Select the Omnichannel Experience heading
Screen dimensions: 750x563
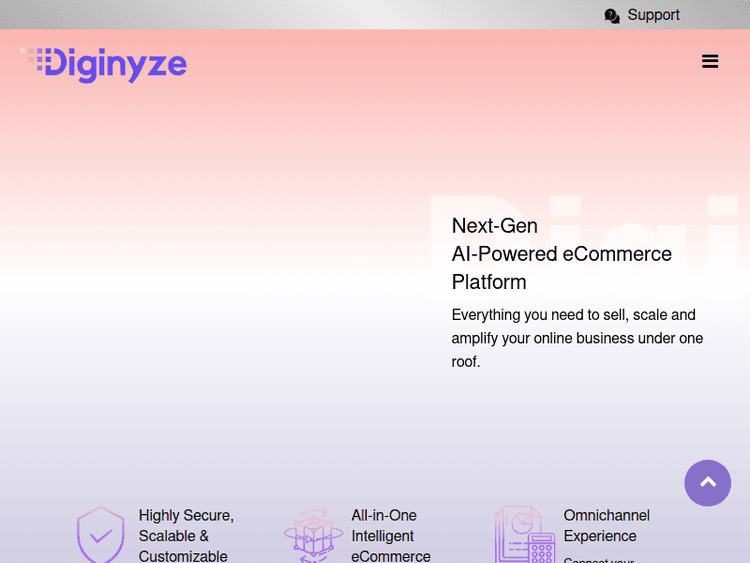pos(606,526)
